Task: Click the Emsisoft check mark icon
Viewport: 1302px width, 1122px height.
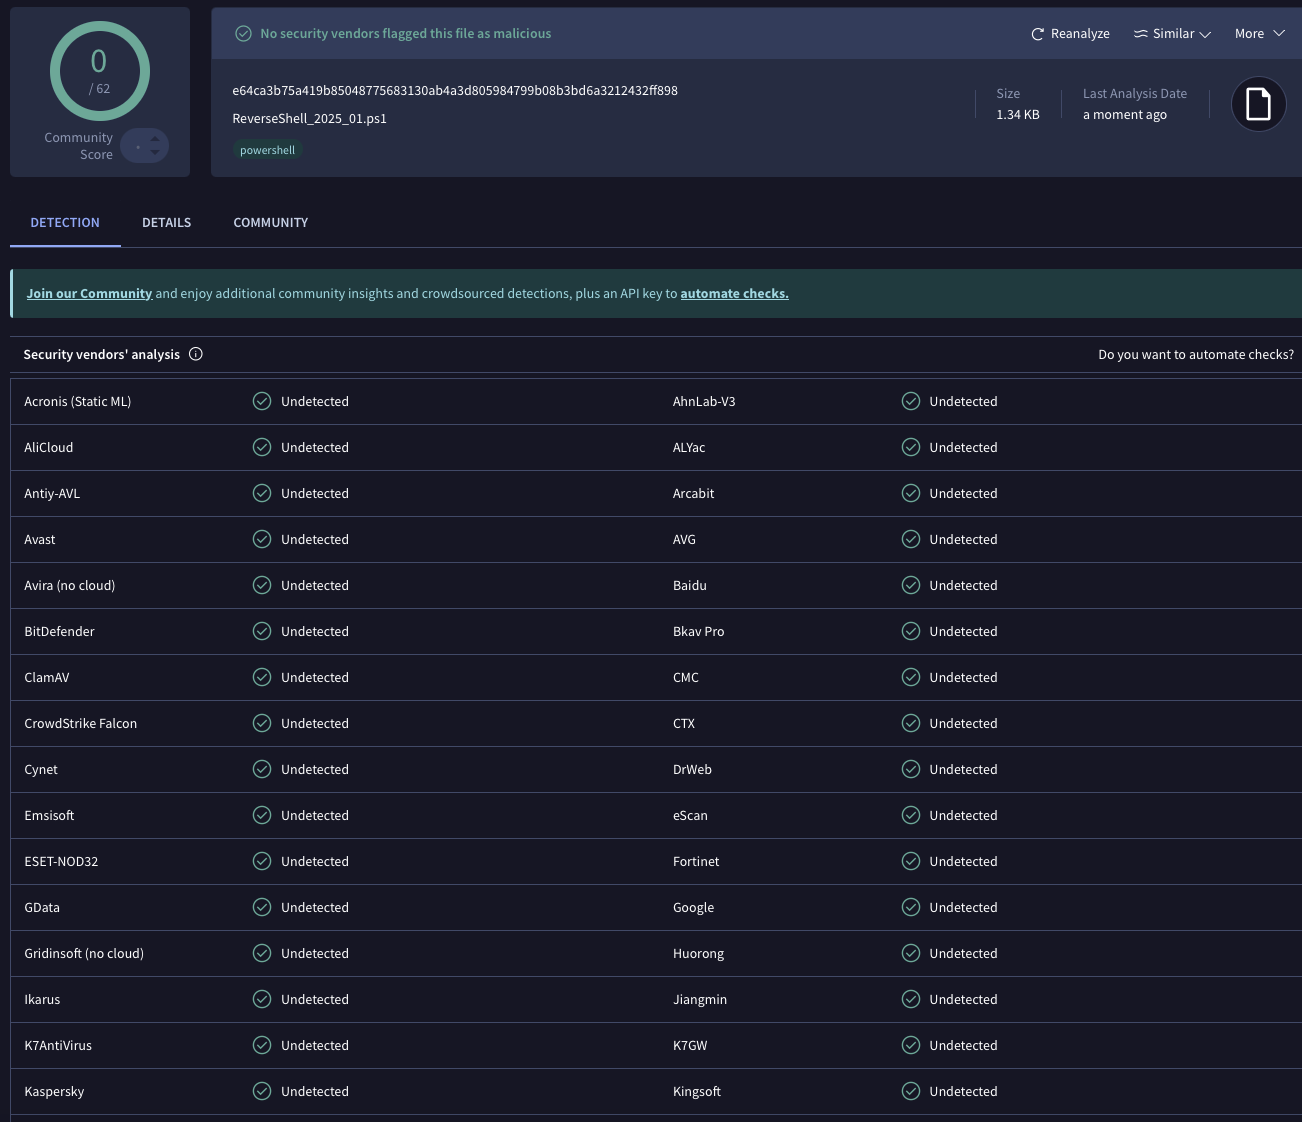Action: click(x=262, y=815)
